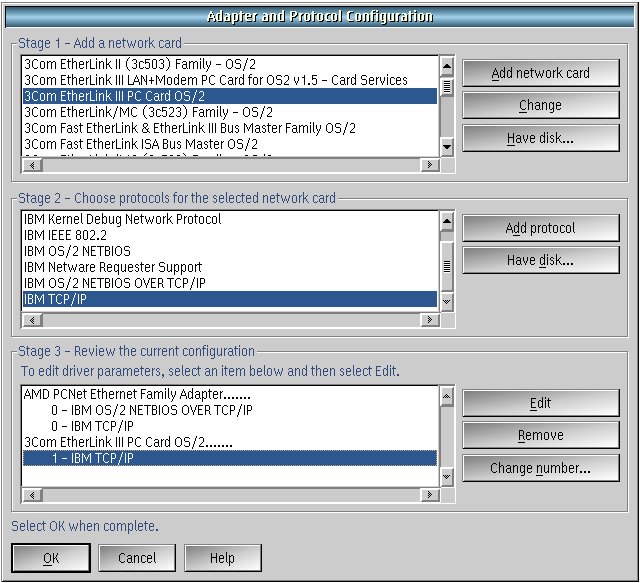This screenshot has height=583, width=640.
Task: Select 0 - IBM TCP/IP configuration entry
Action: pos(230,426)
